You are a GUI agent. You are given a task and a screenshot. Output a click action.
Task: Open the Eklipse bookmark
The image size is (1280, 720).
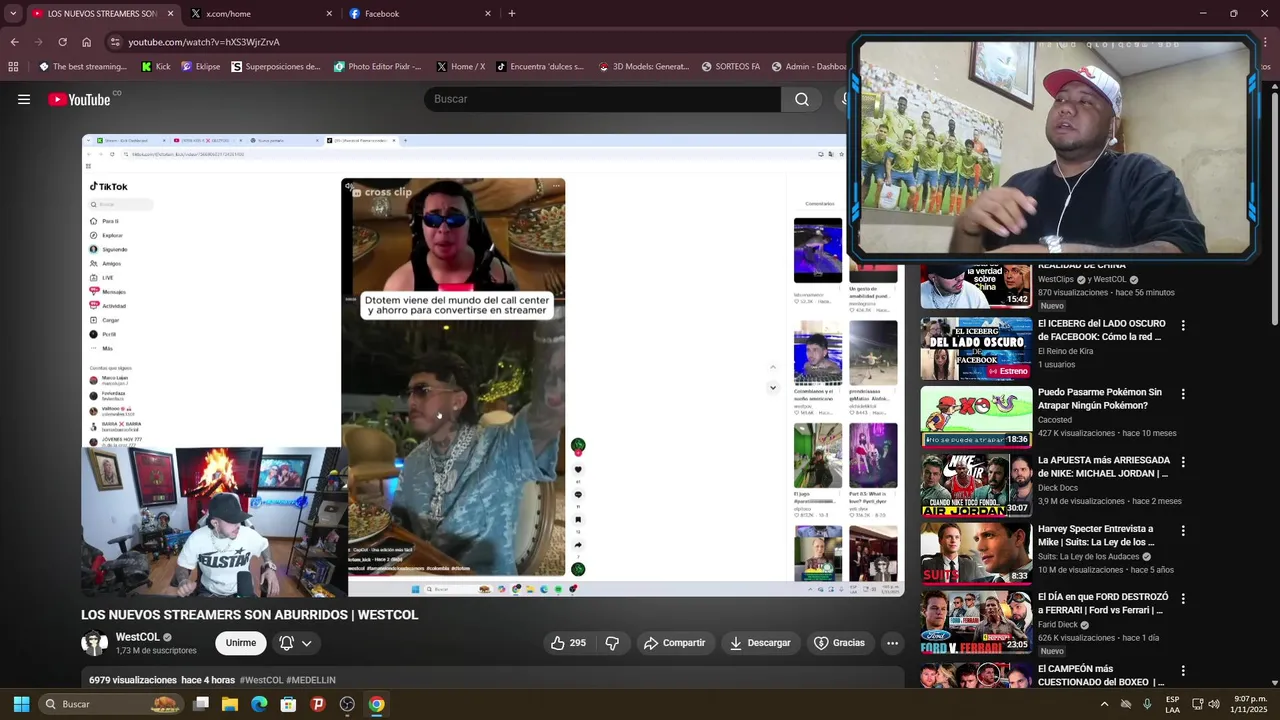pos(201,67)
